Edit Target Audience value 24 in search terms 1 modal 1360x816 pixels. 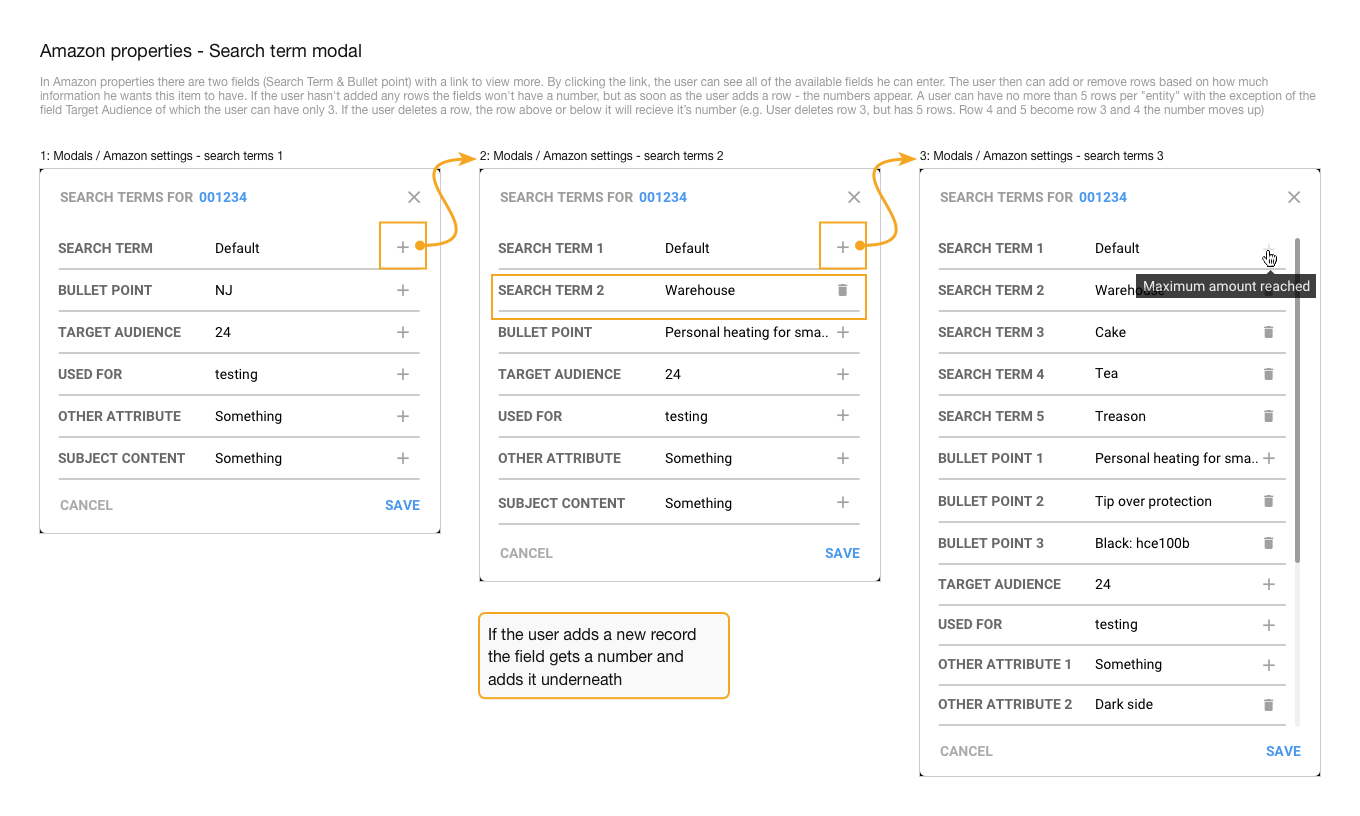223,332
